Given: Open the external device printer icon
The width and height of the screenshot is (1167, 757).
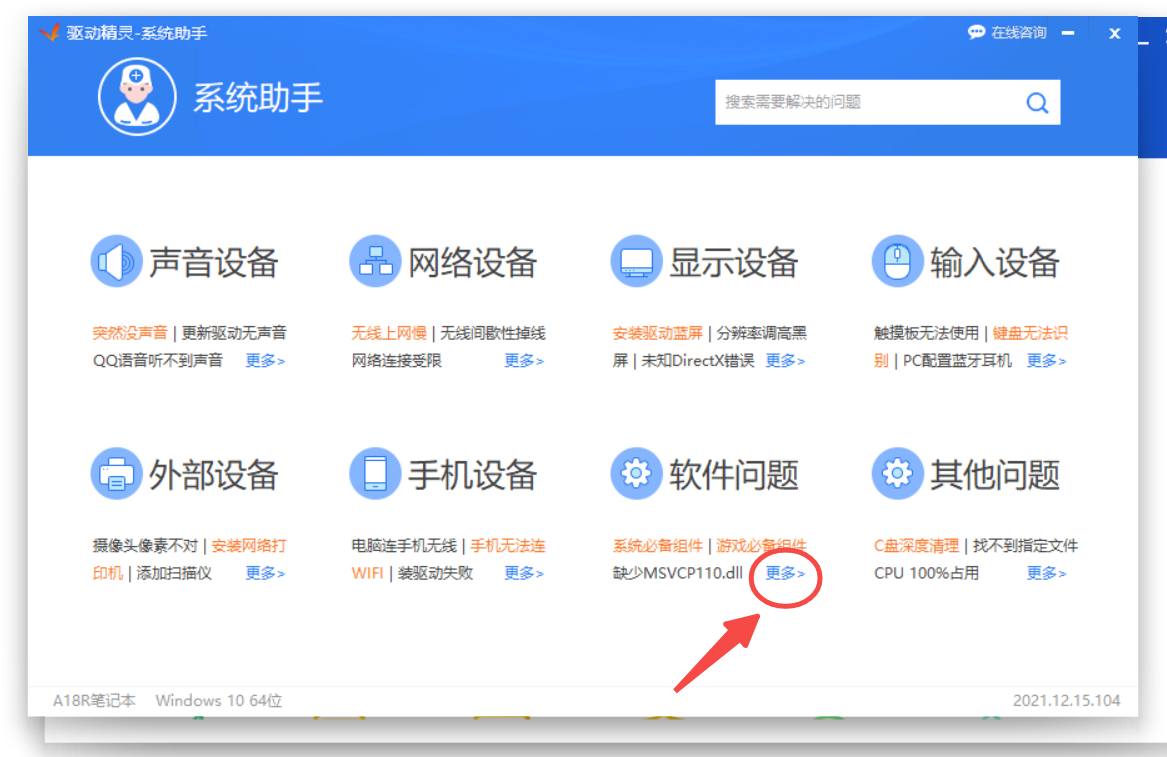Looking at the screenshot, I should (116, 474).
